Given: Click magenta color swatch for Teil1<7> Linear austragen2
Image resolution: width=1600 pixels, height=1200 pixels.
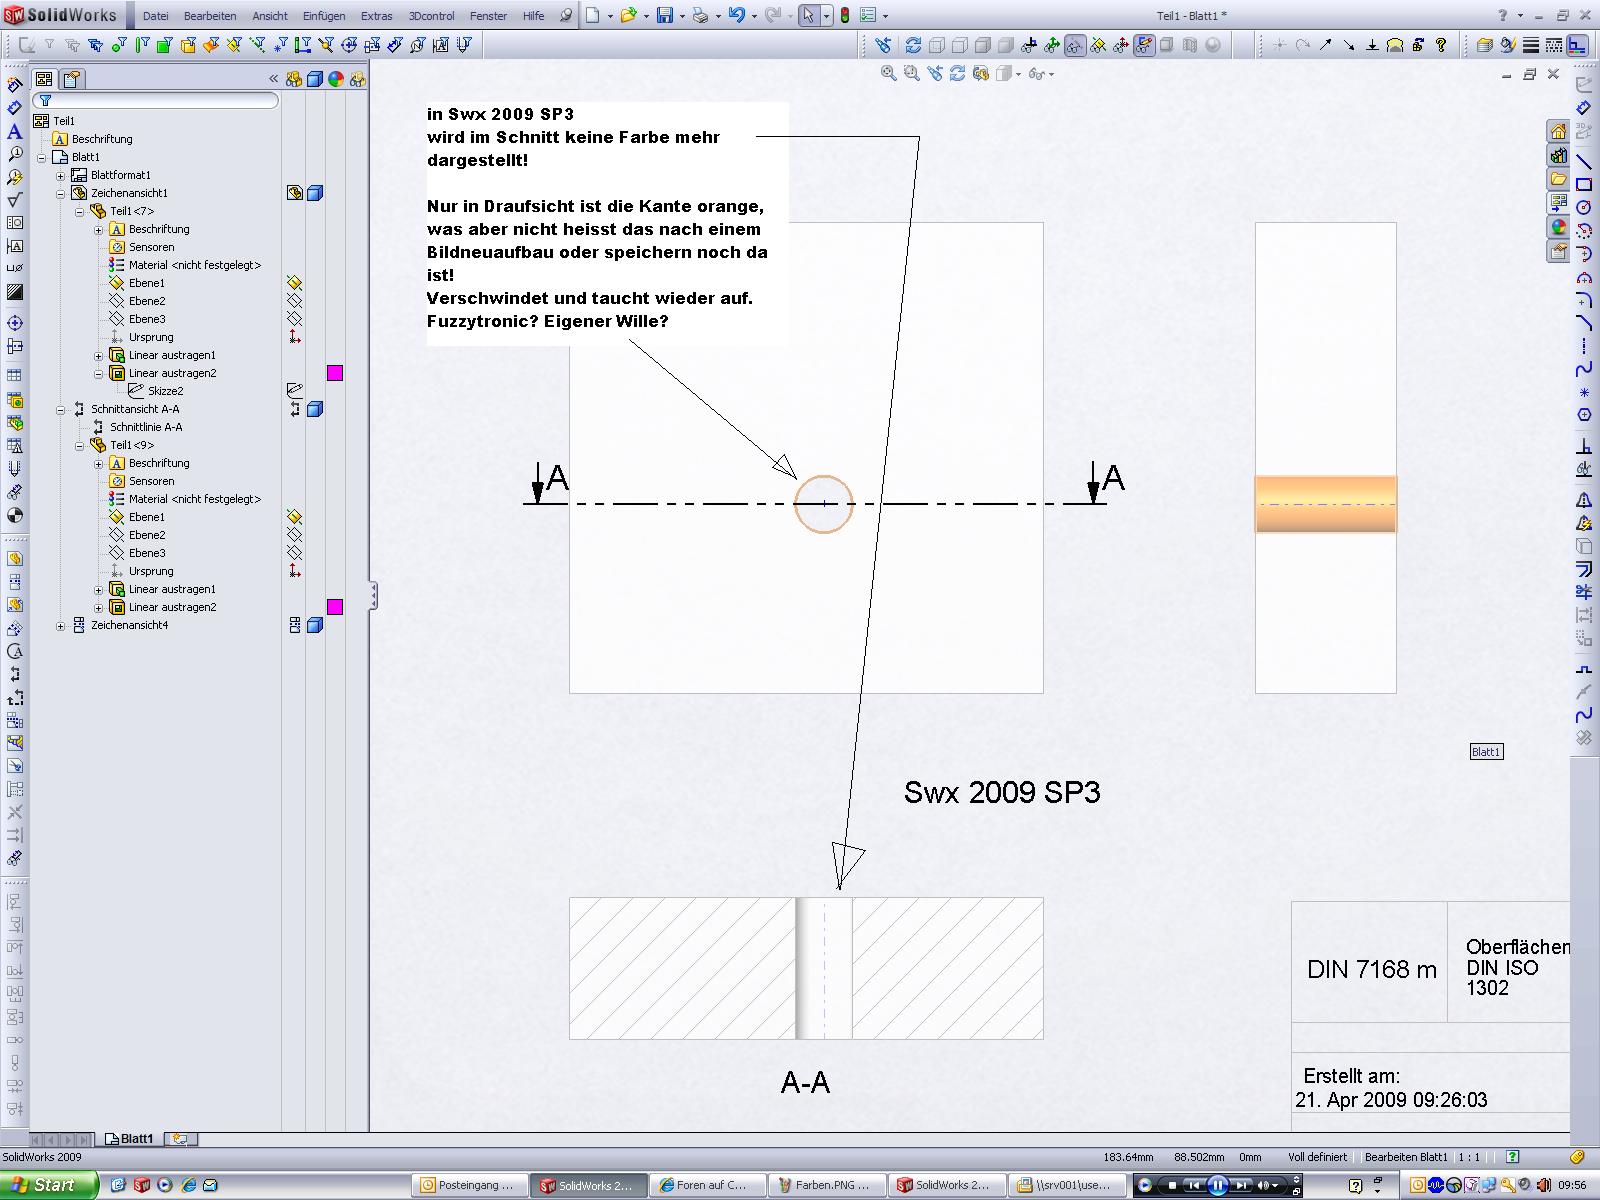Looking at the screenshot, I should pyautogui.click(x=335, y=373).
